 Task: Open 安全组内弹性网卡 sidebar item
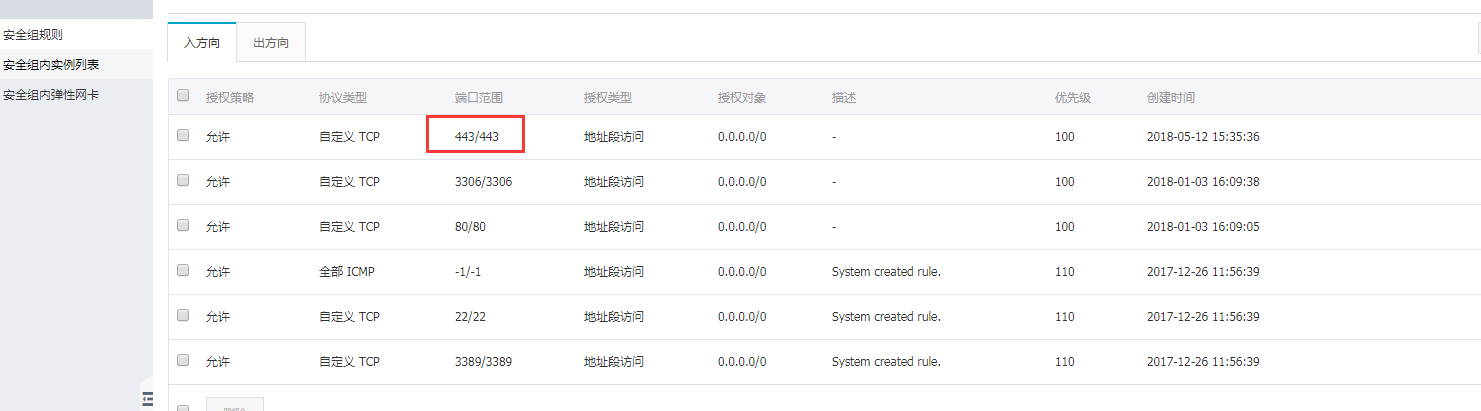(x=51, y=95)
